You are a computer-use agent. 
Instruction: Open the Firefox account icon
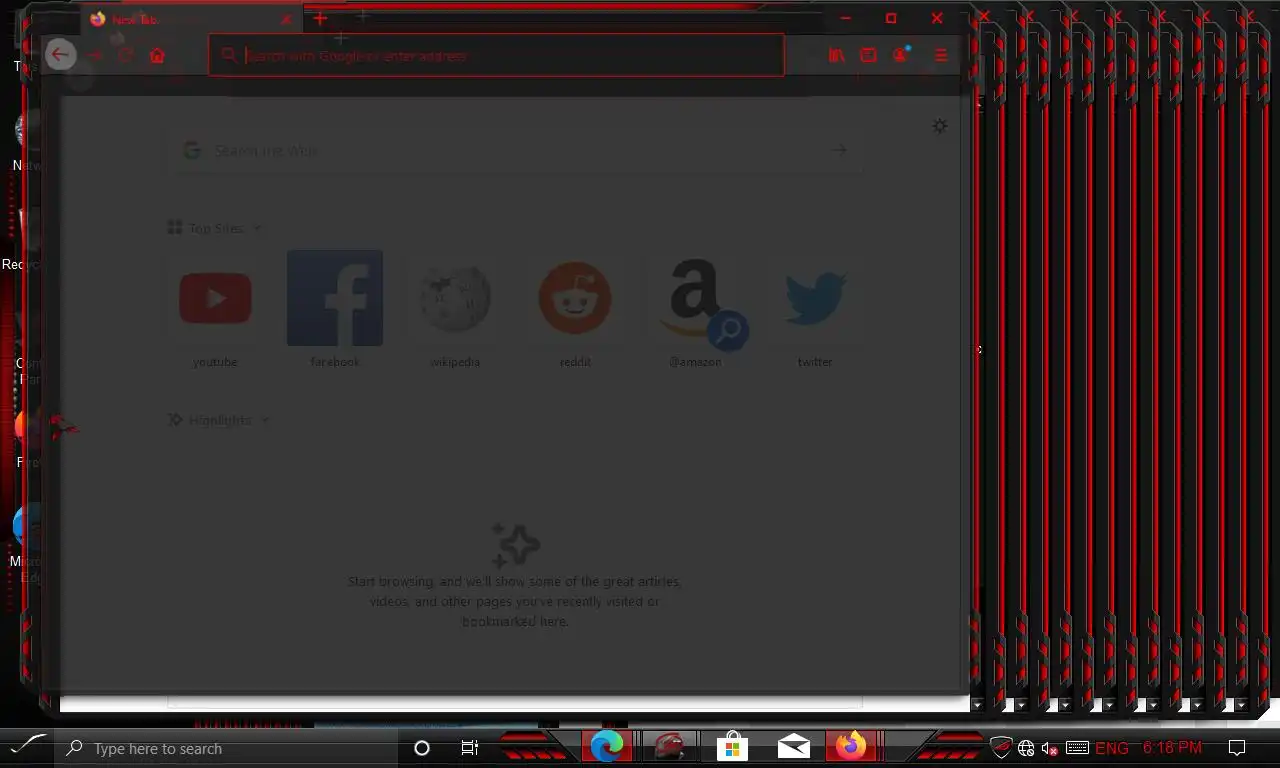click(901, 55)
